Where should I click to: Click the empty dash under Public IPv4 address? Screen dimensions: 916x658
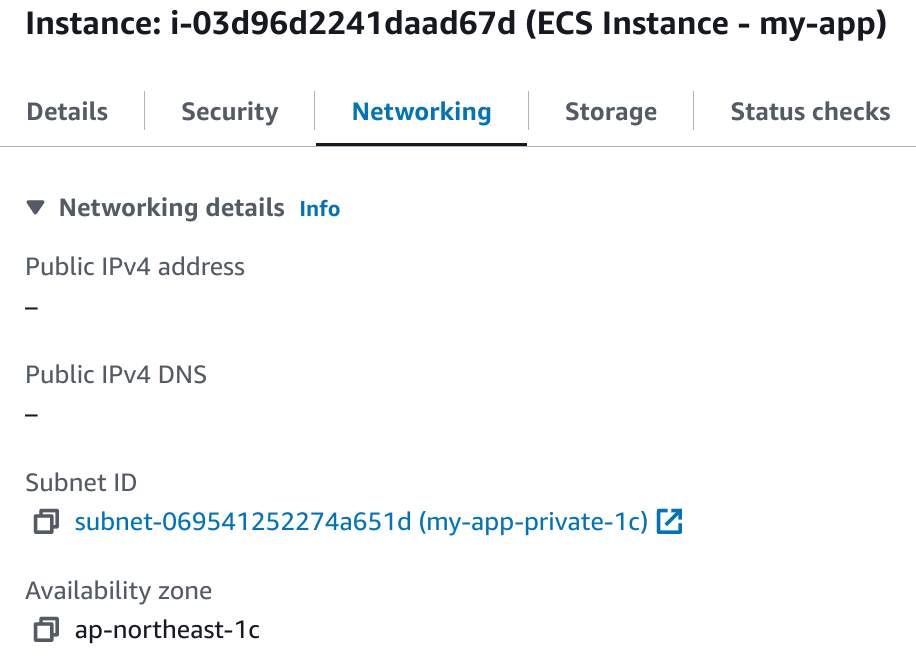click(32, 307)
